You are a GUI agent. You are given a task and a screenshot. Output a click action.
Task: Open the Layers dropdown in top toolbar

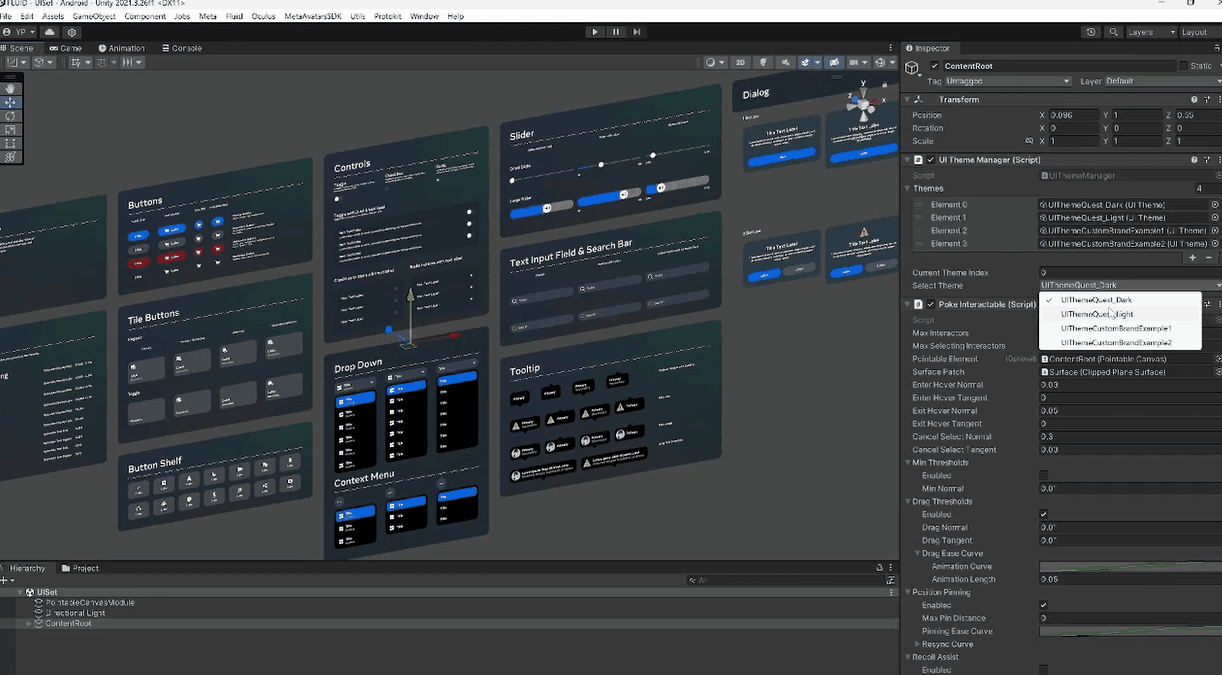(x=1151, y=32)
